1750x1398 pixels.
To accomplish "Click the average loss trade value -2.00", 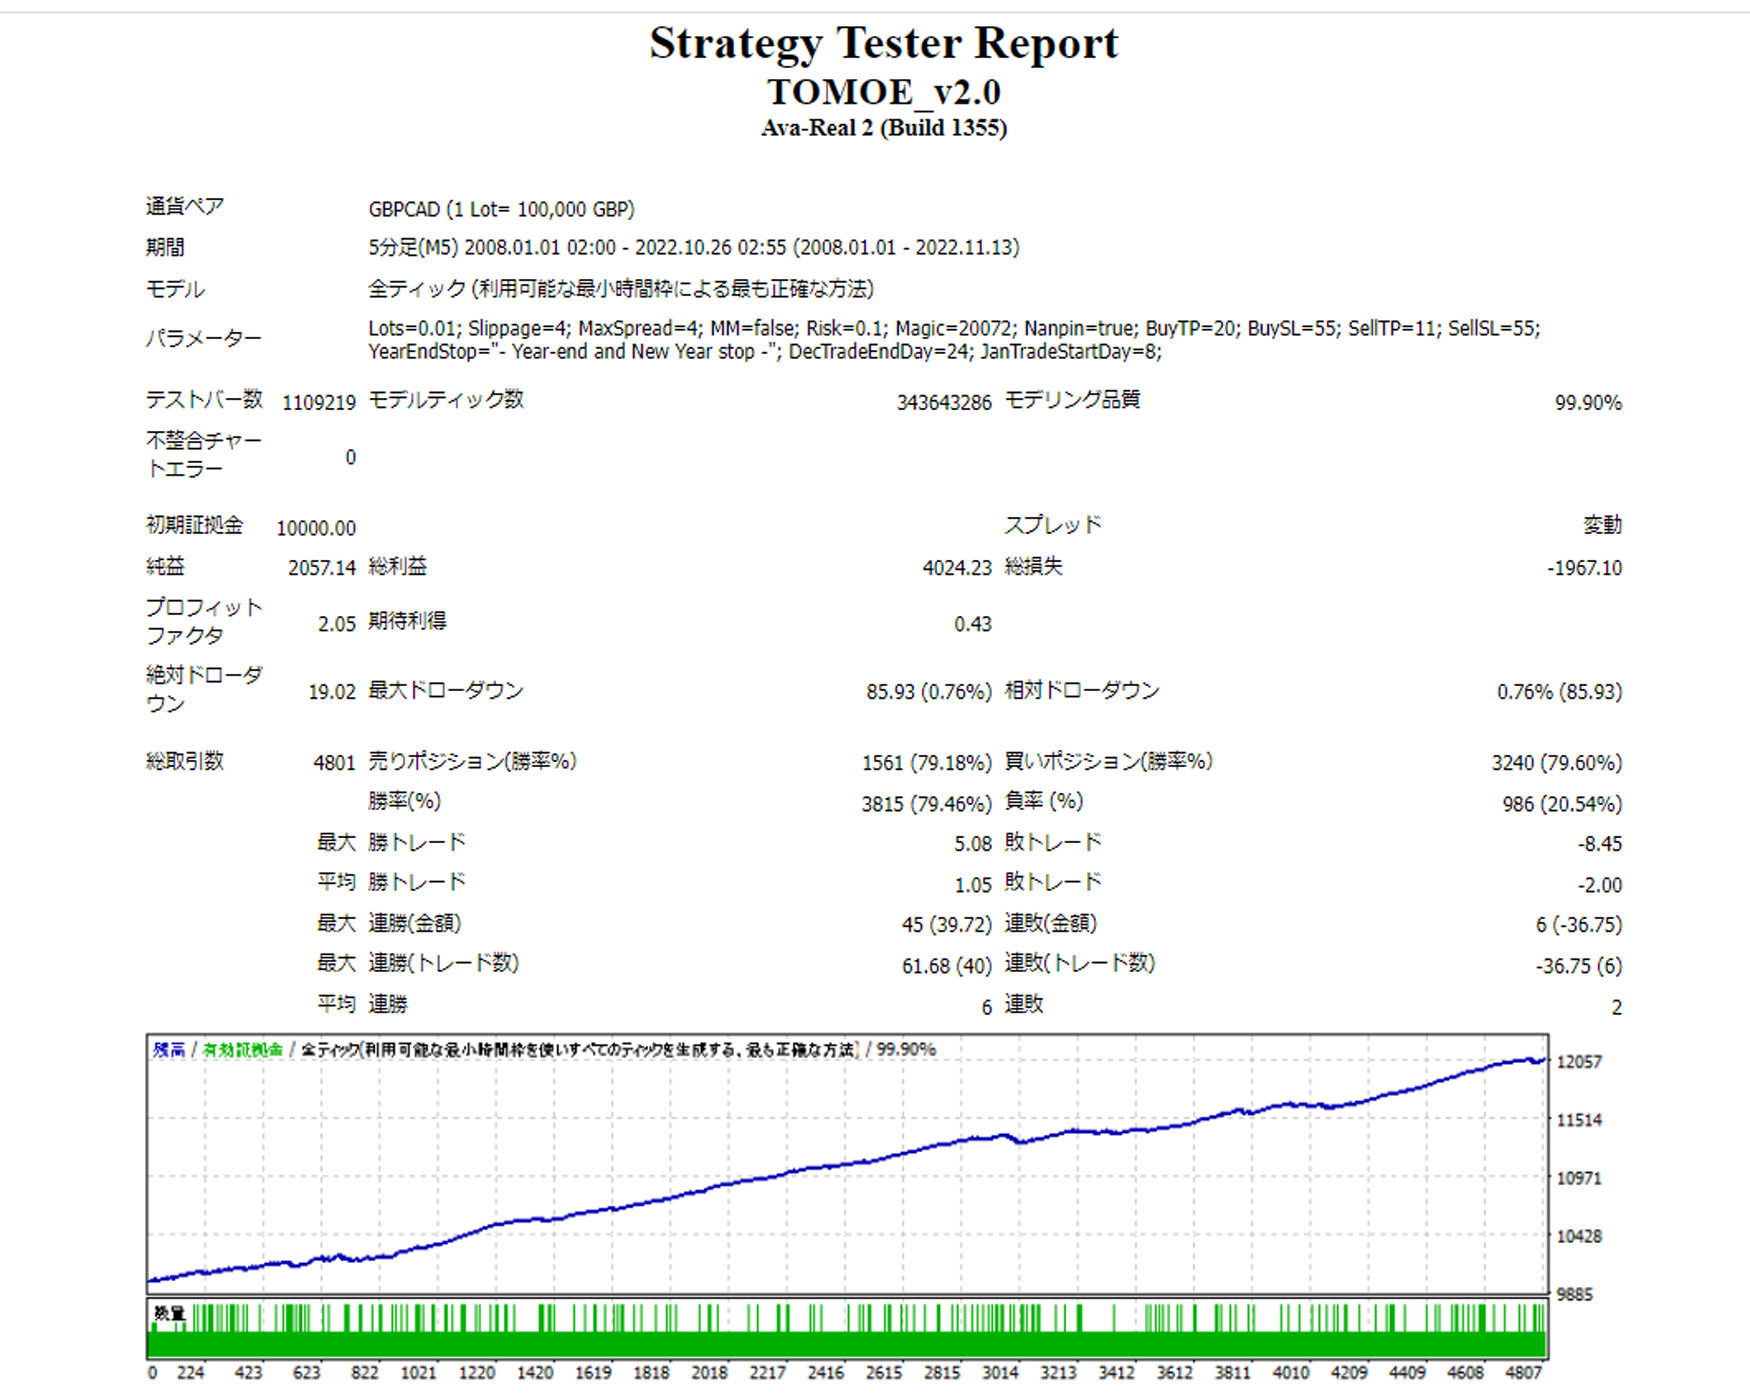I will tap(1600, 885).
